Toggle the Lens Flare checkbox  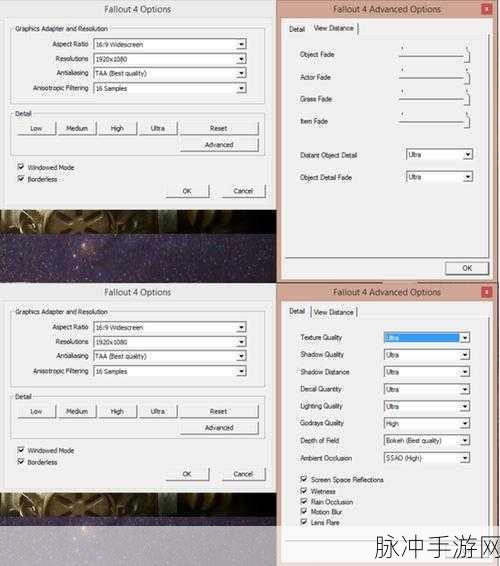(x=304, y=522)
